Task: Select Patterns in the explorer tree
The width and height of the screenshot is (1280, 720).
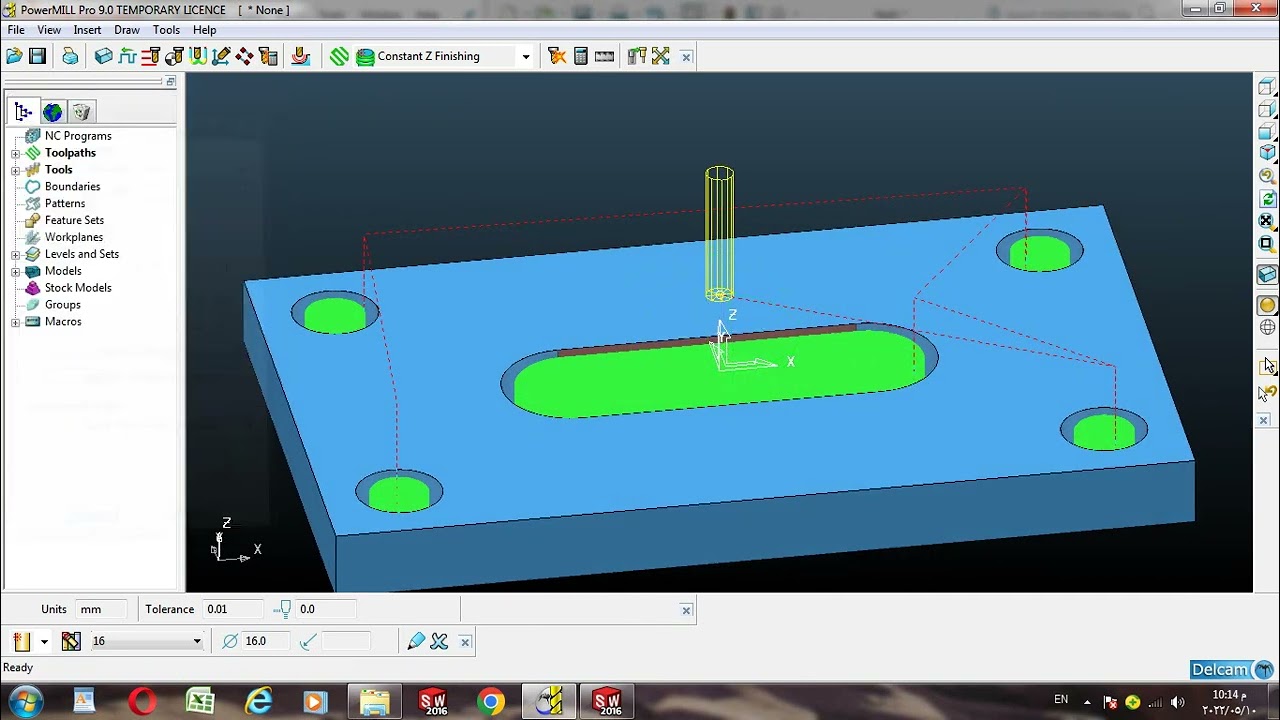Action: 65,204
